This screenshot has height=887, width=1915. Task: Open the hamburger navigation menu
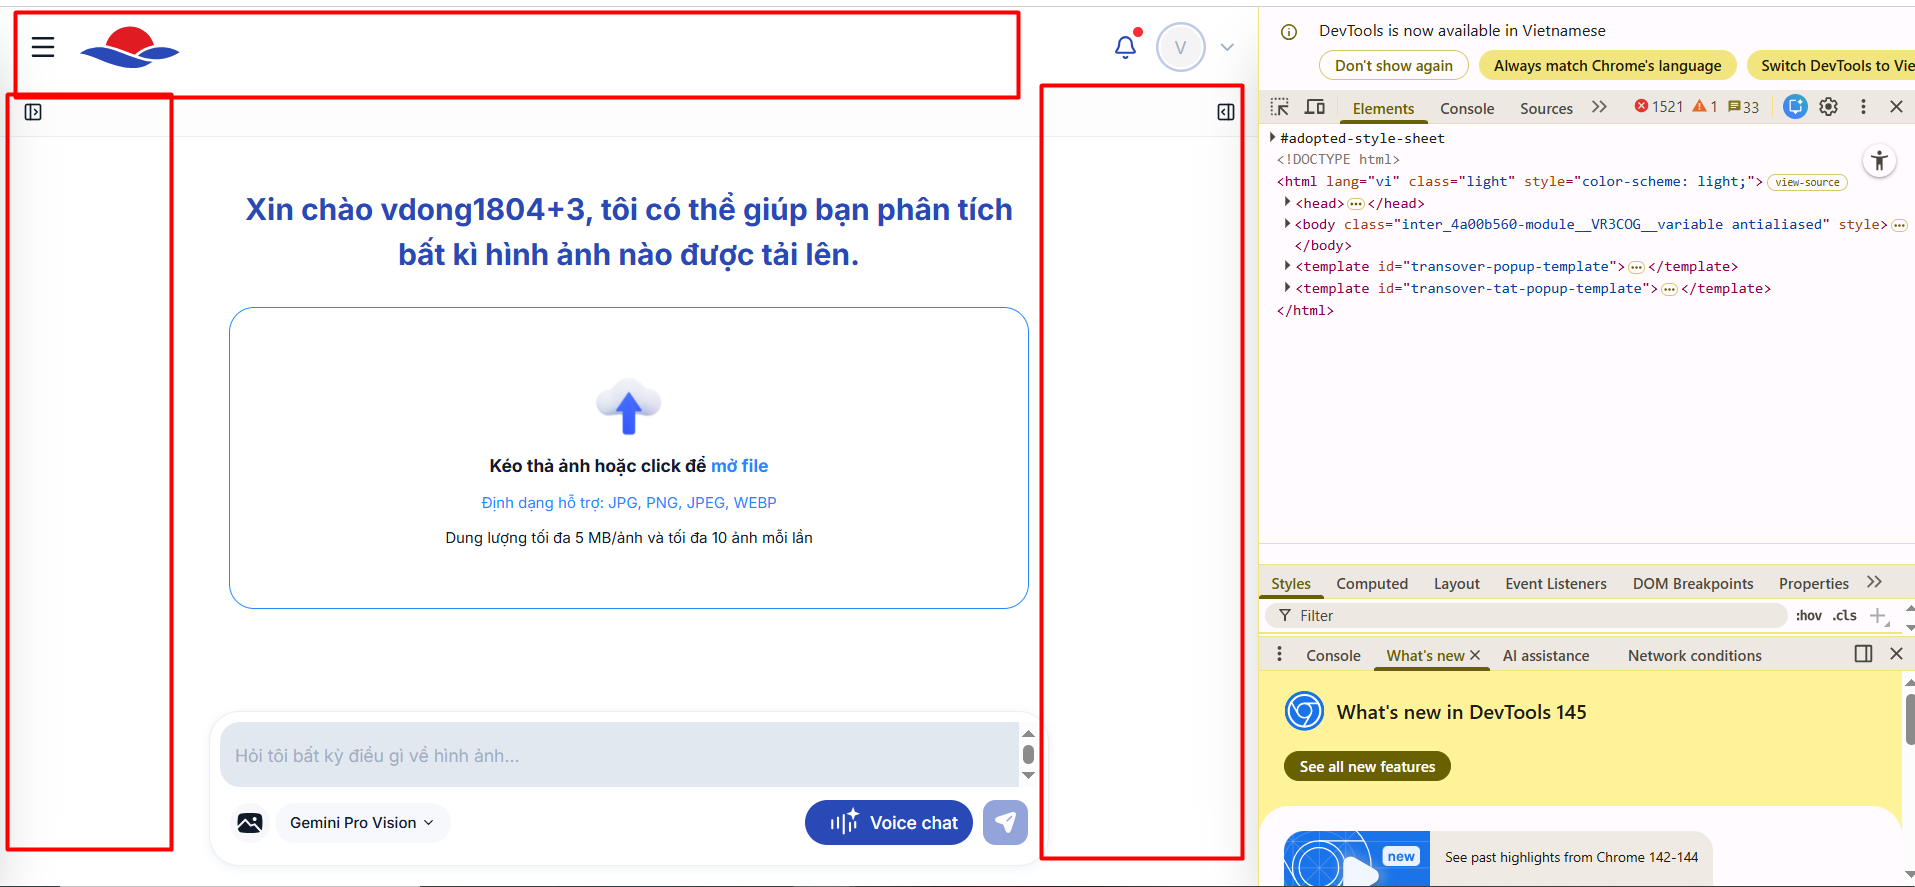[43, 47]
